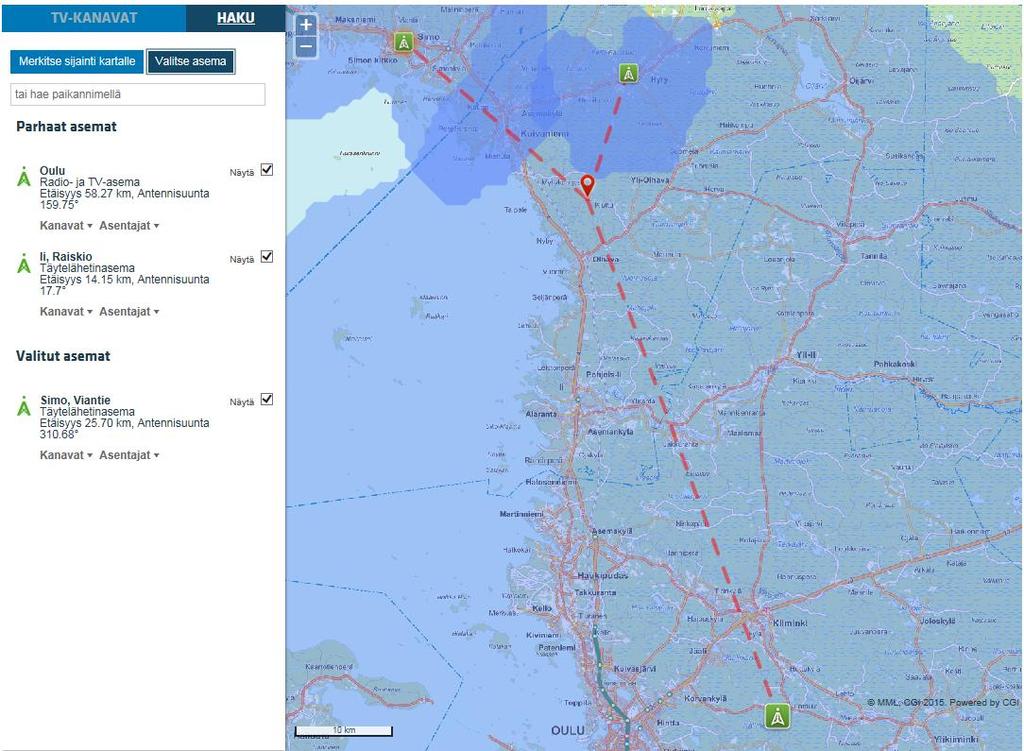Image resolution: width=1024 pixels, height=751 pixels.
Task: Expand Asentajat dropdown under Ii, Raiskio
Action: click(129, 312)
